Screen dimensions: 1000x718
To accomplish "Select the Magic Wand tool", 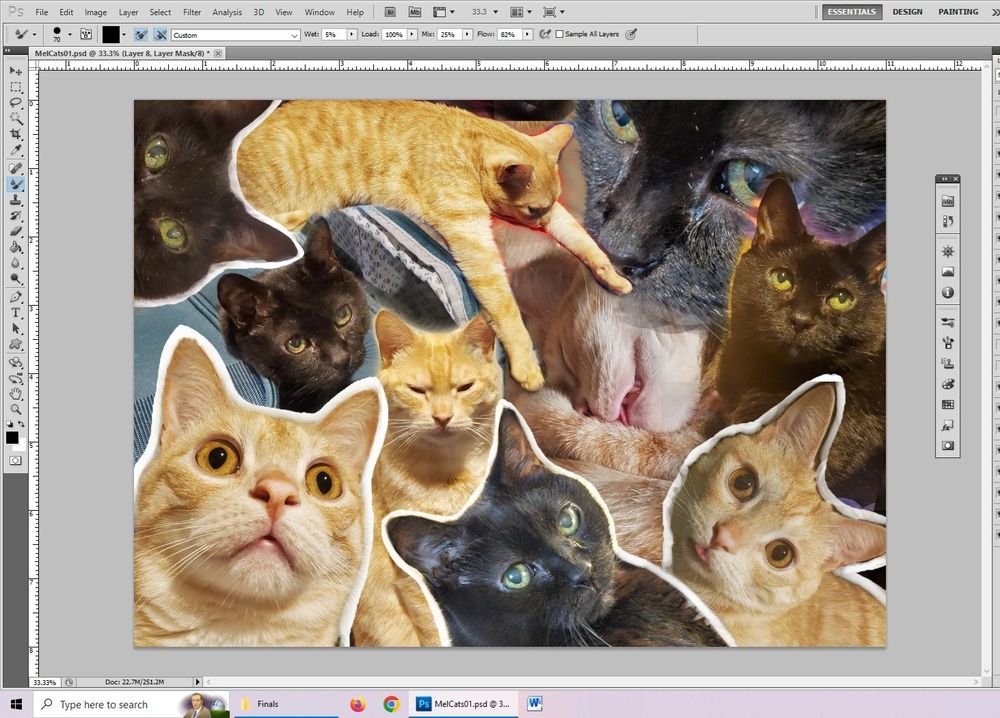I will click(15, 119).
